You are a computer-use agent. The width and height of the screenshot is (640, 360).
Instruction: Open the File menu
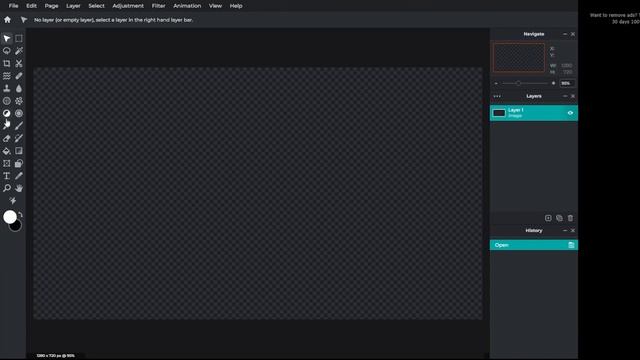click(x=13, y=6)
